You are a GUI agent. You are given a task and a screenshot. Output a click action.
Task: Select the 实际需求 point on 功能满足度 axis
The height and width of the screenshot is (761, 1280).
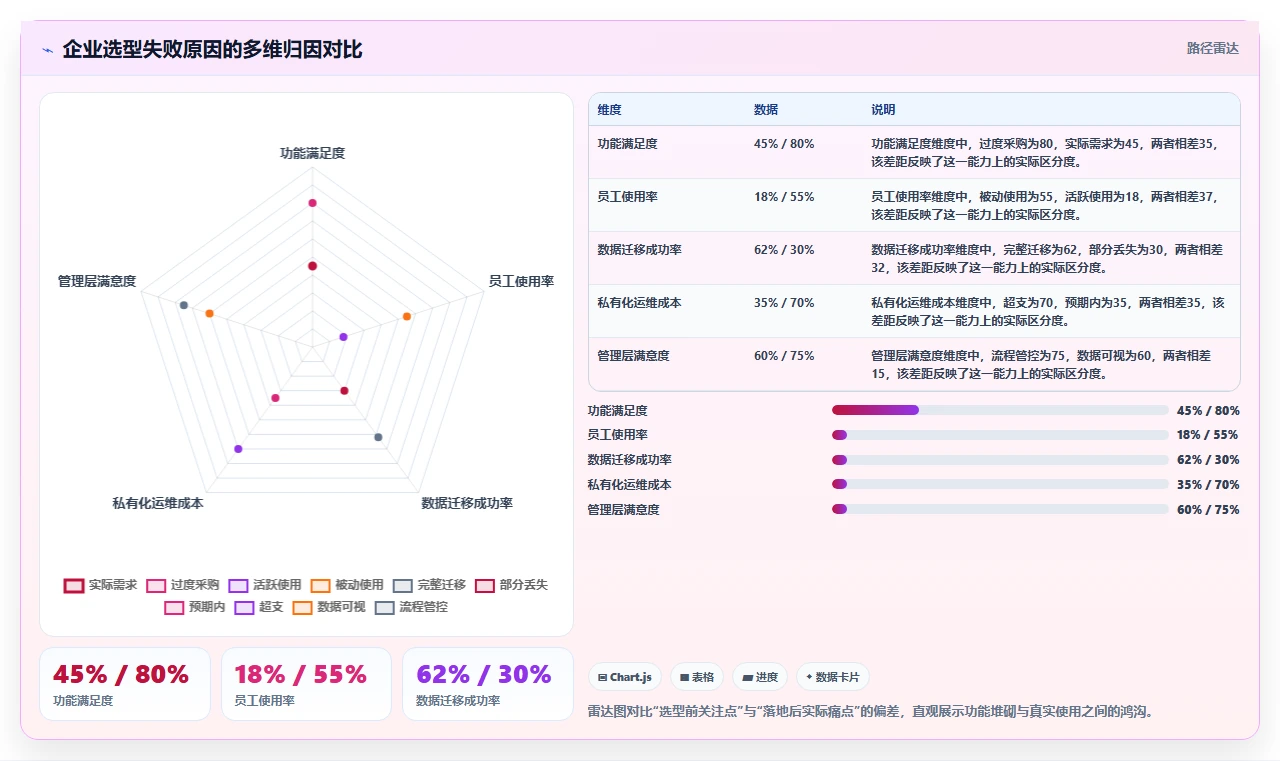[312, 266]
